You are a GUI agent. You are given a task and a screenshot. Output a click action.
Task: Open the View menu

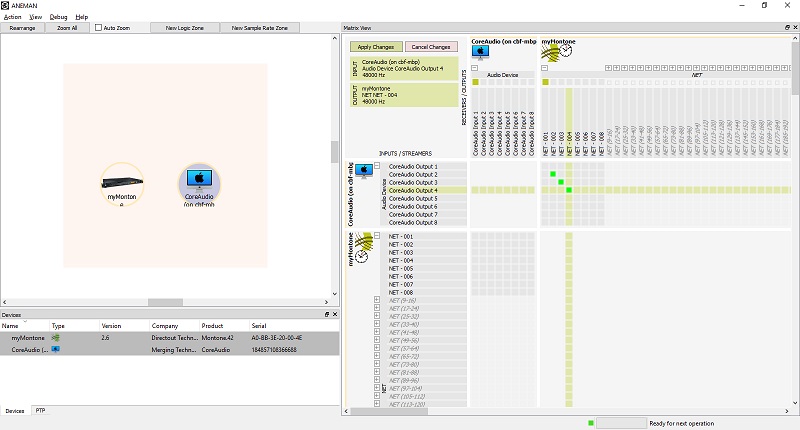tap(36, 17)
